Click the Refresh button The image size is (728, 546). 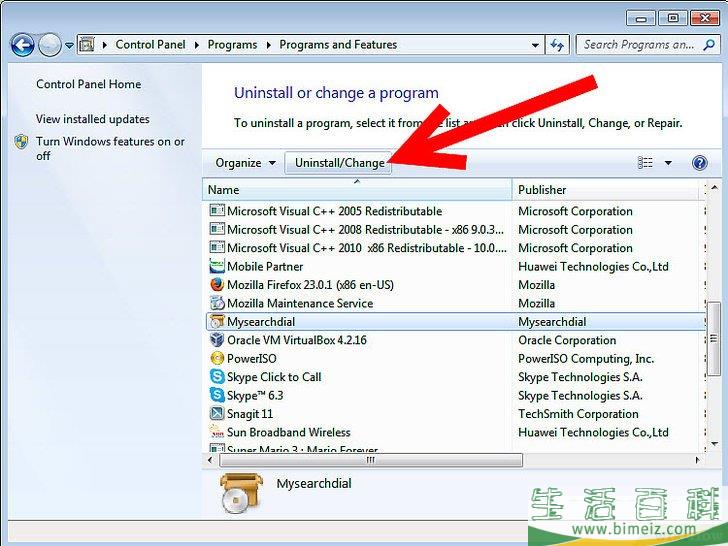tap(557, 45)
